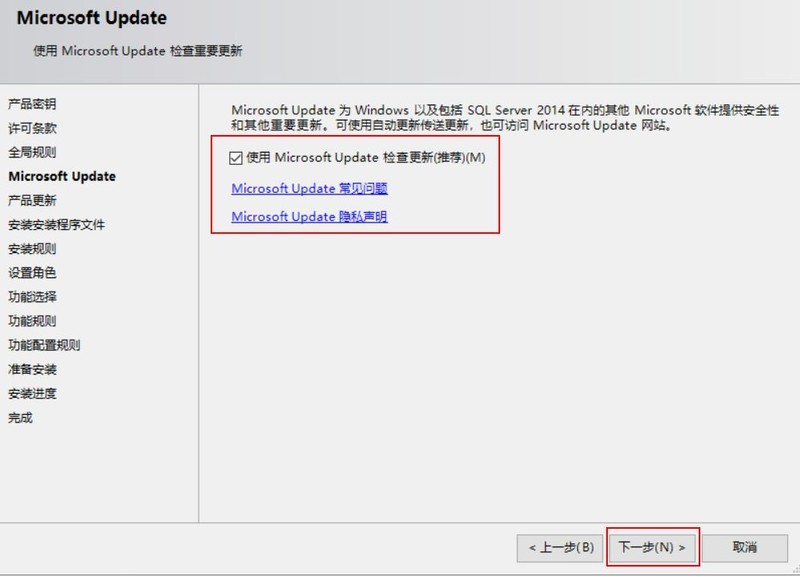Select the 安装安装程序文件 step

click(x=56, y=225)
